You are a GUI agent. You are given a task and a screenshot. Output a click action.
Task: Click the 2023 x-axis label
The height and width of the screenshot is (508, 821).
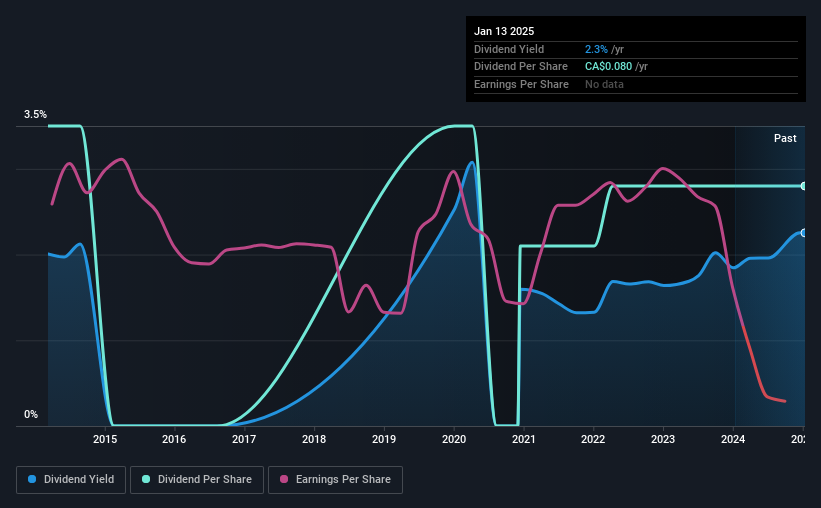click(663, 439)
